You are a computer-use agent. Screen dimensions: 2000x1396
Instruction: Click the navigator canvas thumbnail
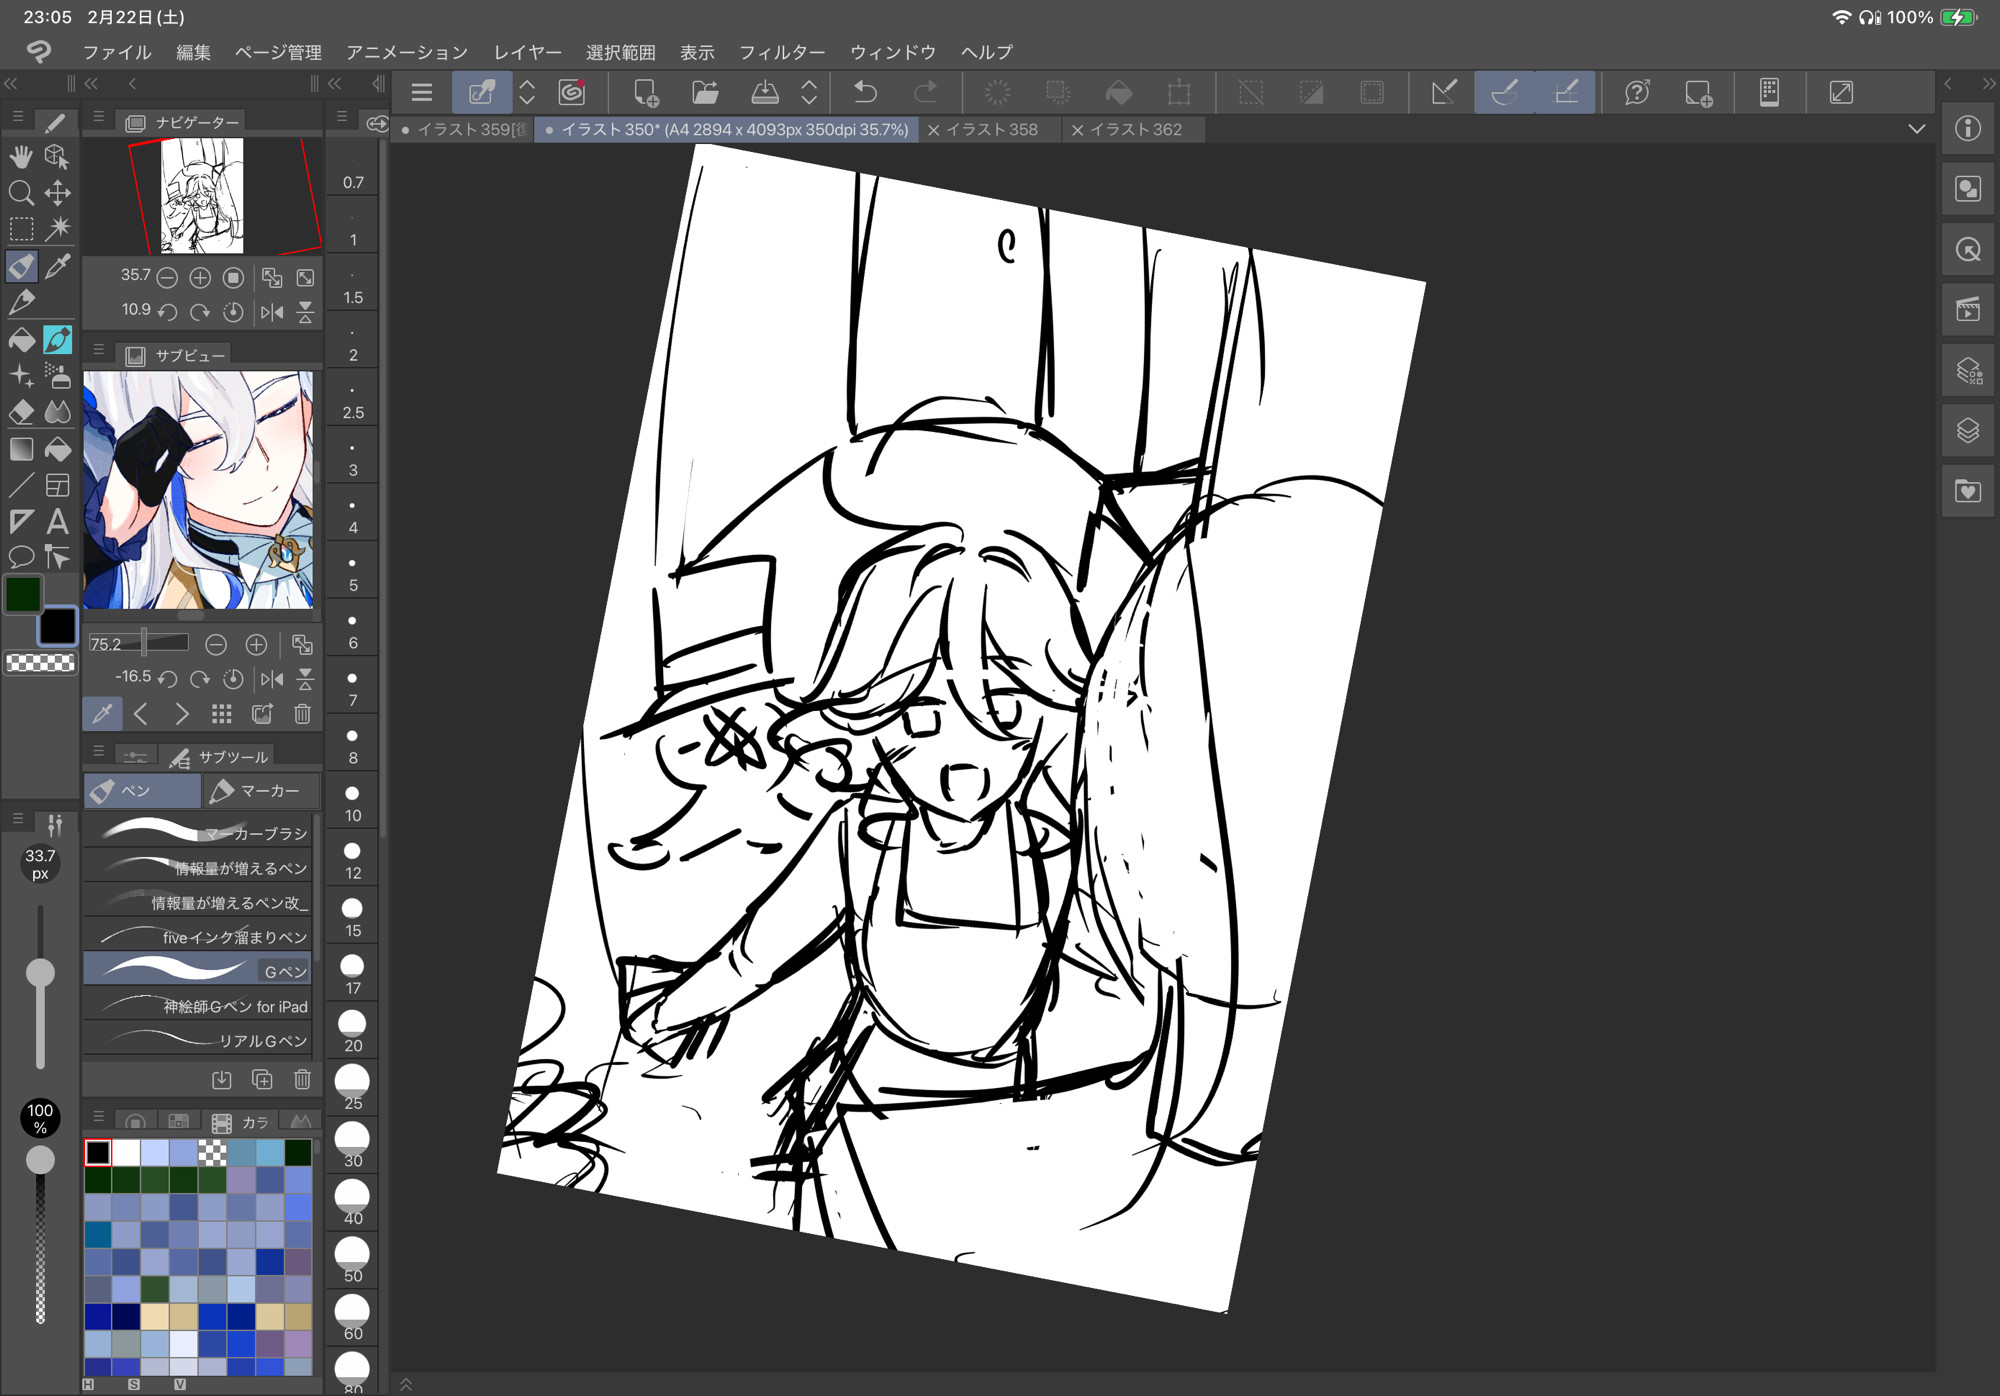(x=202, y=196)
